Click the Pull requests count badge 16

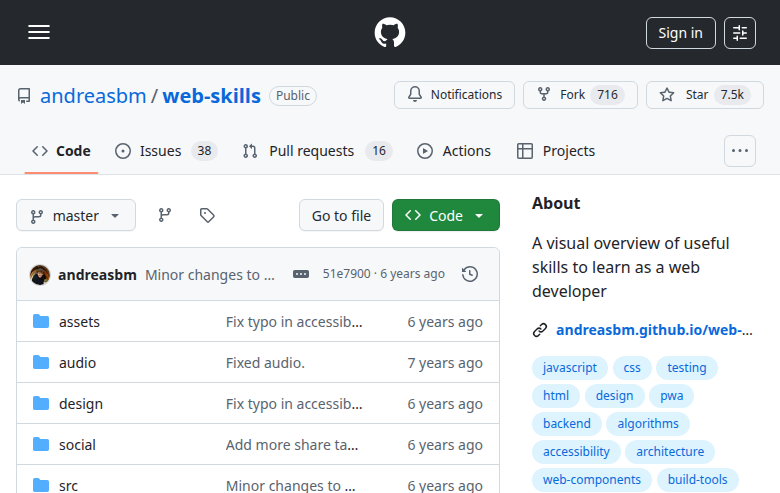coord(379,151)
